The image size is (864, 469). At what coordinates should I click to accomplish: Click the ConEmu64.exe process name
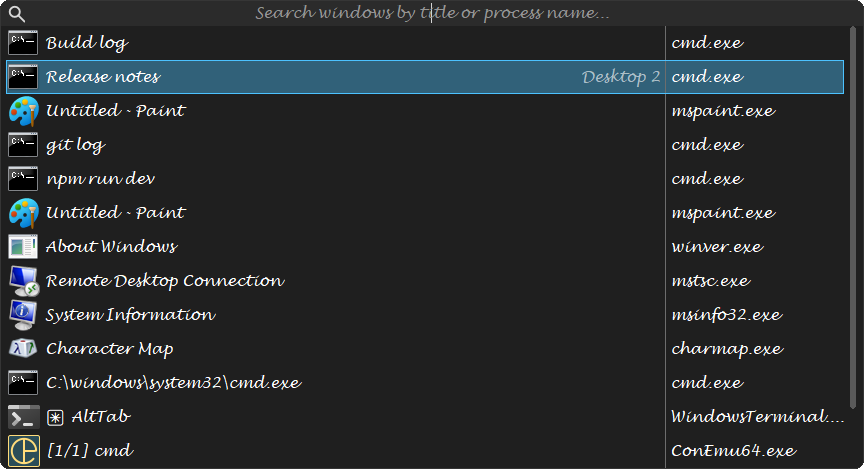(733, 451)
